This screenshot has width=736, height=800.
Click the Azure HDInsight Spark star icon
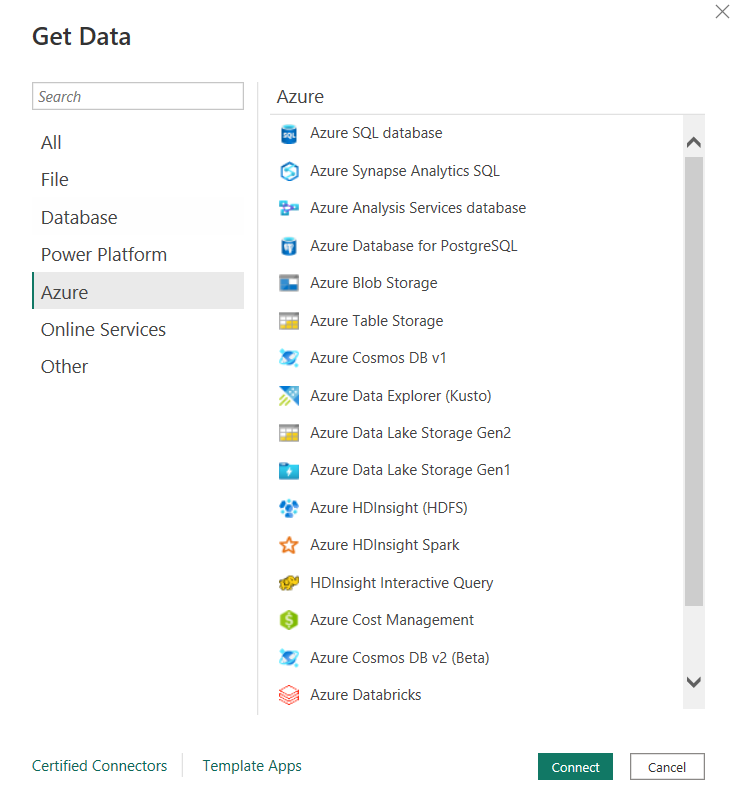[289, 545]
